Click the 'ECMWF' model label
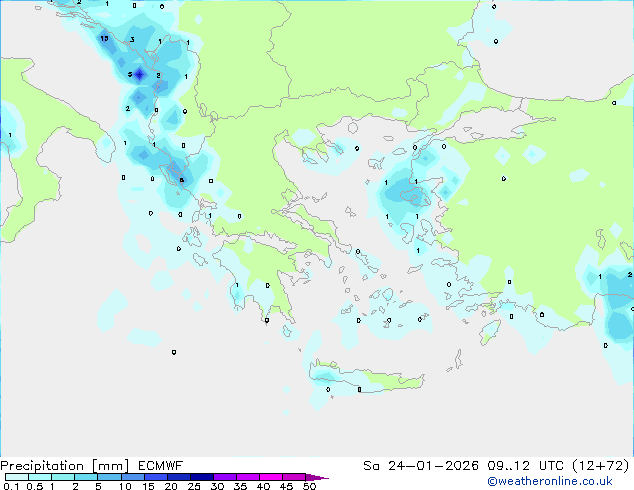 161,466
